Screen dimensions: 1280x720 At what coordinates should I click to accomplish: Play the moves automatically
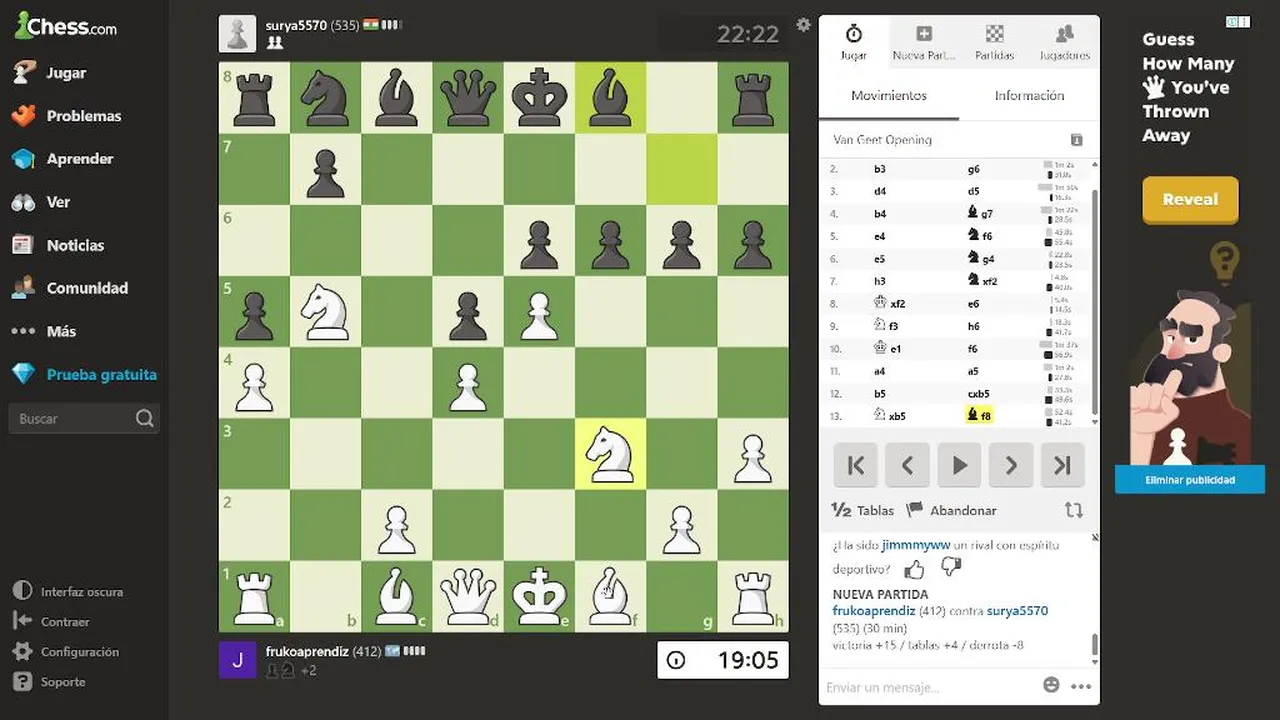click(x=959, y=465)
